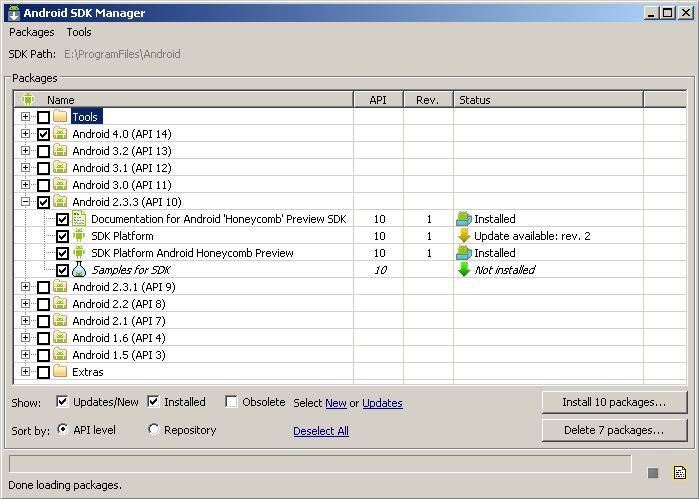Check the Tools package checkbox
The image size is (699, 499).
(43, 117)
